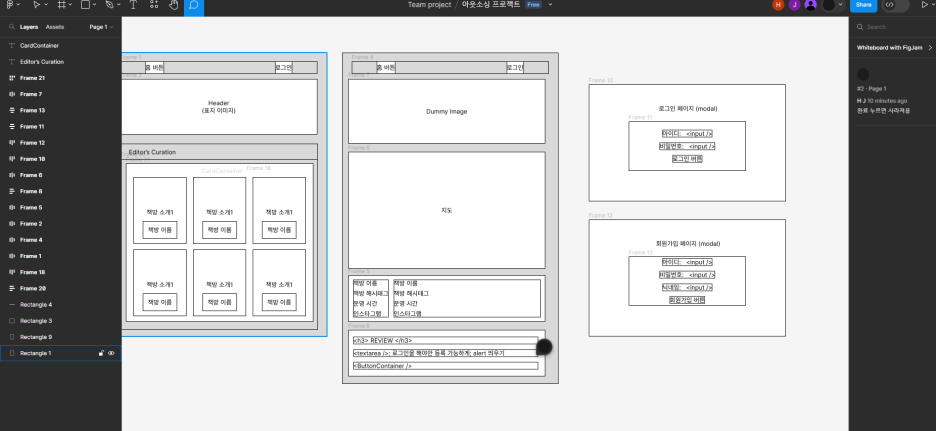Hide the Rectangle 1 layer
The image size is (936, 431).
click(111, 353)
